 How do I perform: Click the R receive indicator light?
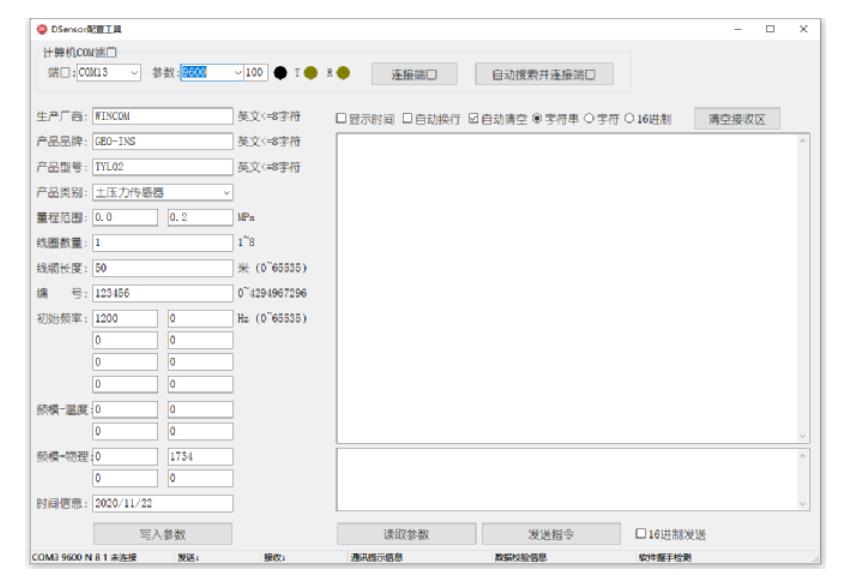click(x=343, y=73)
